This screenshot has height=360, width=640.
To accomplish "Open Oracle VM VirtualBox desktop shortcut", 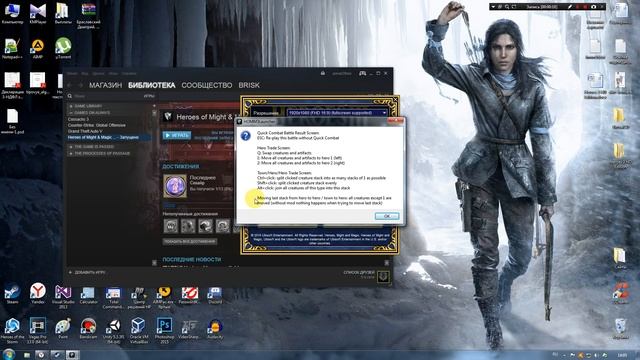I will [139, 330].
